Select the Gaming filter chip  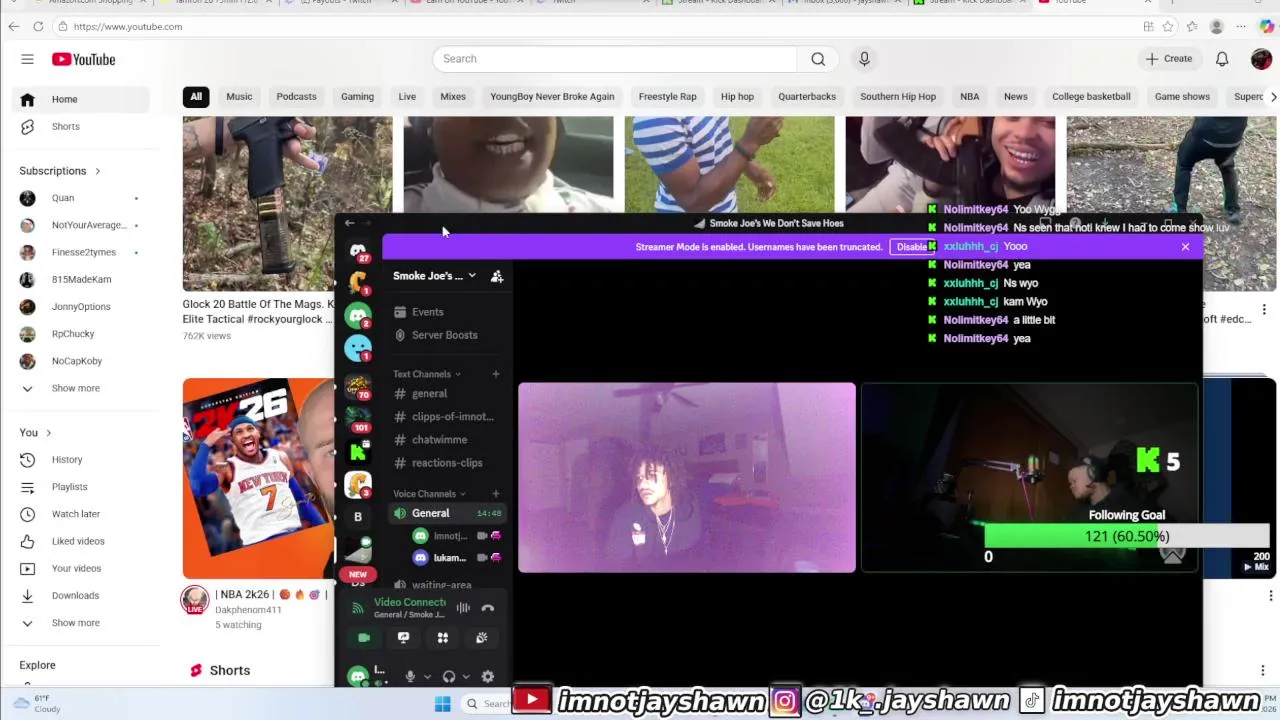point(357,97)
